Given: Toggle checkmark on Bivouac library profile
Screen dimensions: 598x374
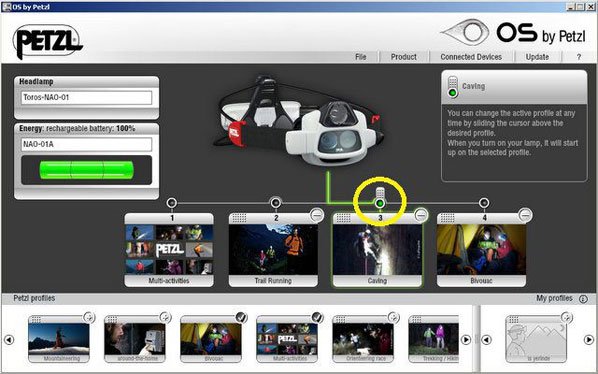Looking at the screenshot, I should [241, 318].
